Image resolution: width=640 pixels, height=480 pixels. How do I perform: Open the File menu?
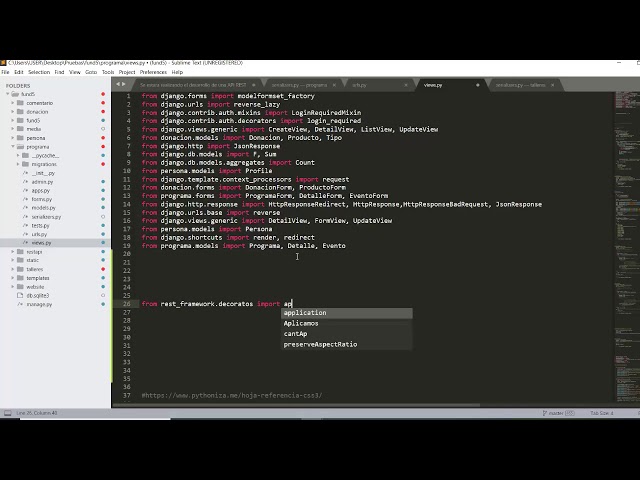(x=5, y=72)
